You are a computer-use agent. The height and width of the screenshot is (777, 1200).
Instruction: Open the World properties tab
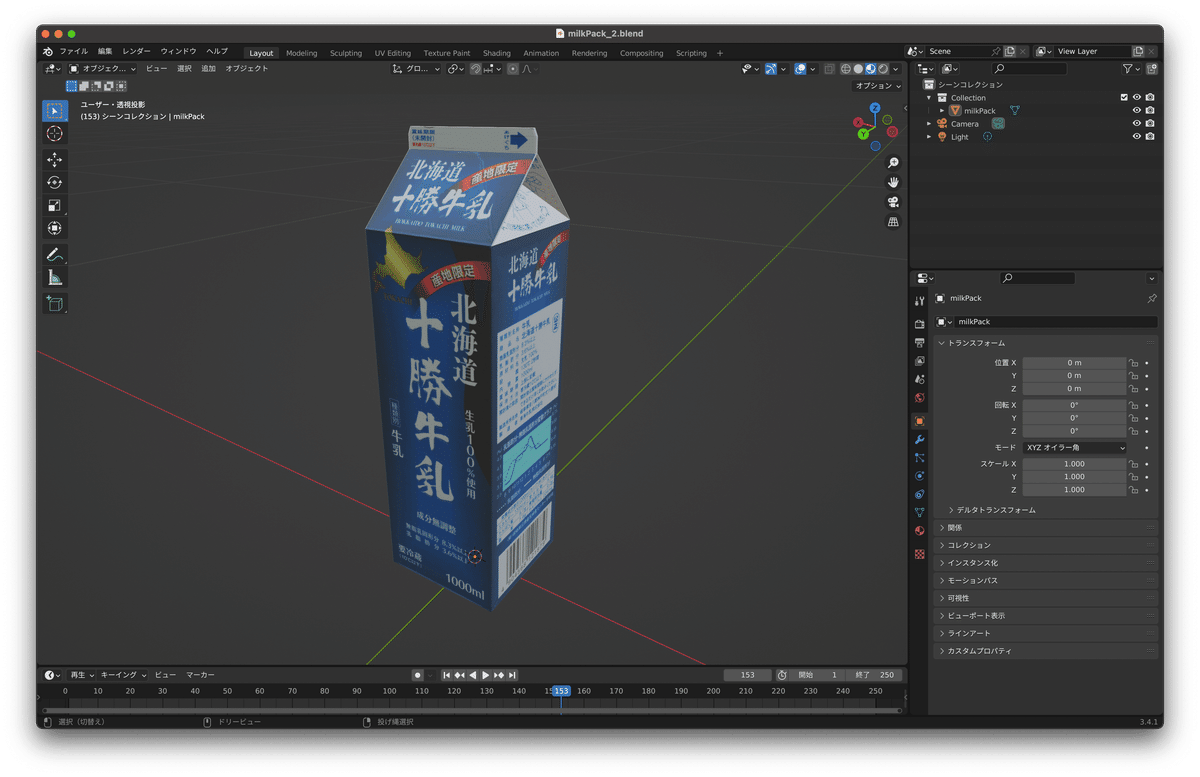(x=920, y=398)
